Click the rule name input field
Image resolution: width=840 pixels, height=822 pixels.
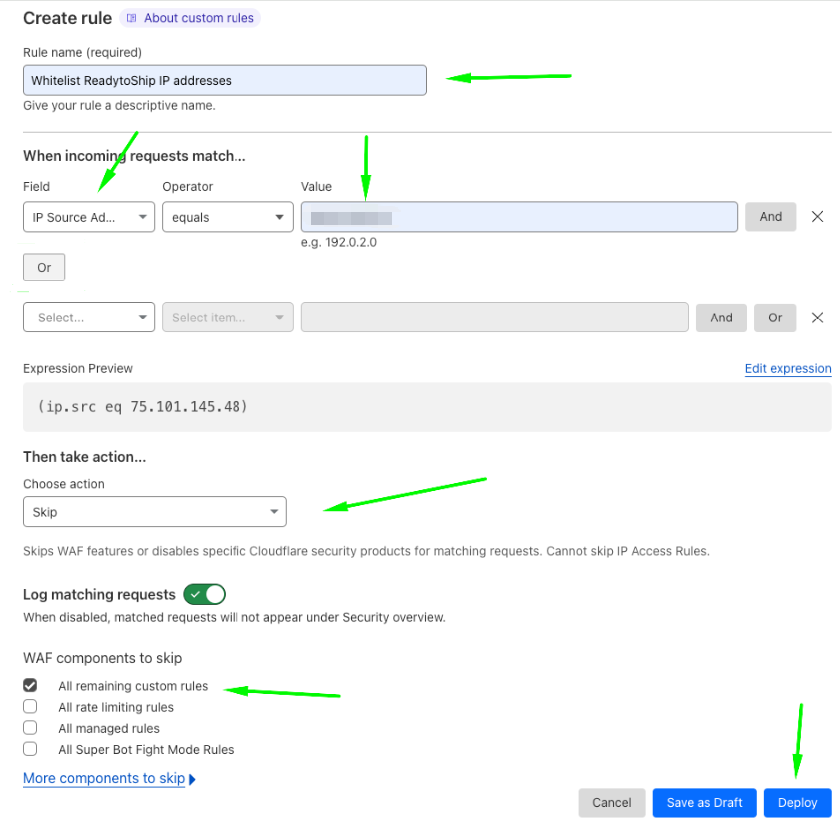click(x=225, y=80)
